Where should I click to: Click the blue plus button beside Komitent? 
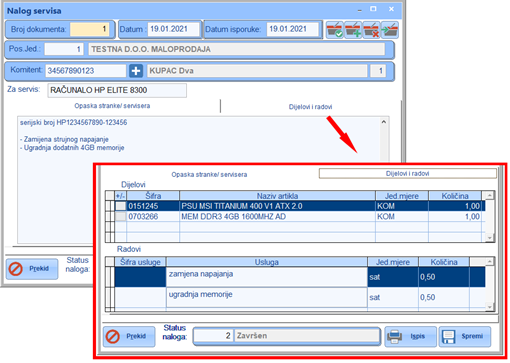pos(136,71)
